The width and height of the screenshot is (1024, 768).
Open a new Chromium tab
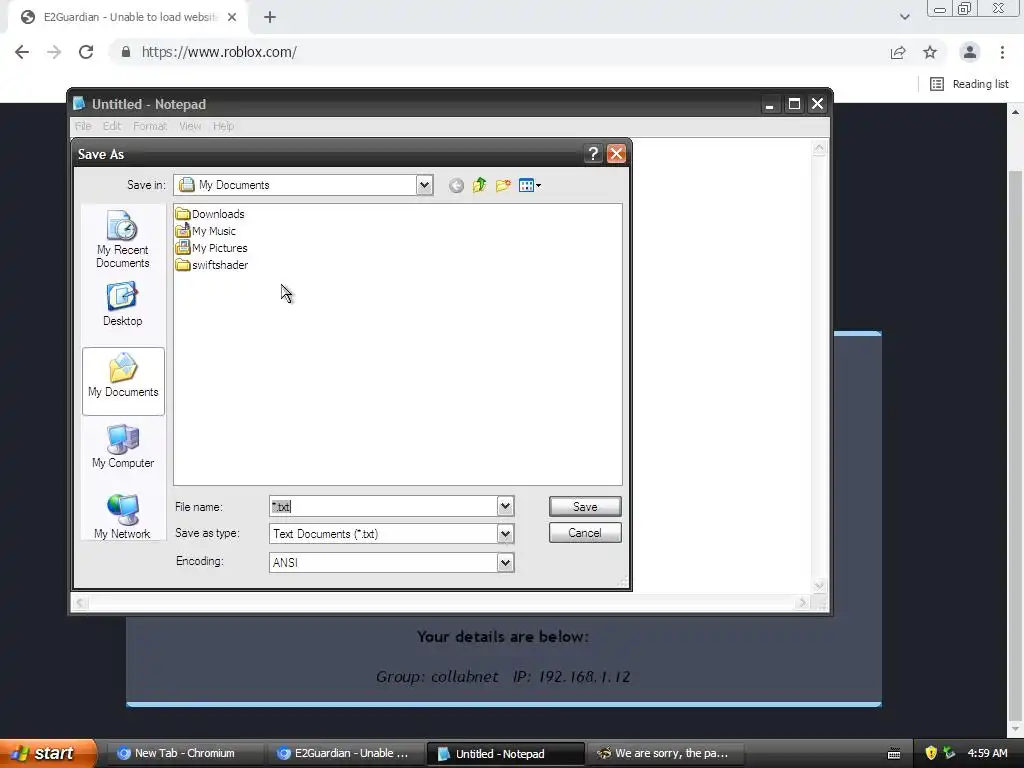[270, 18]
